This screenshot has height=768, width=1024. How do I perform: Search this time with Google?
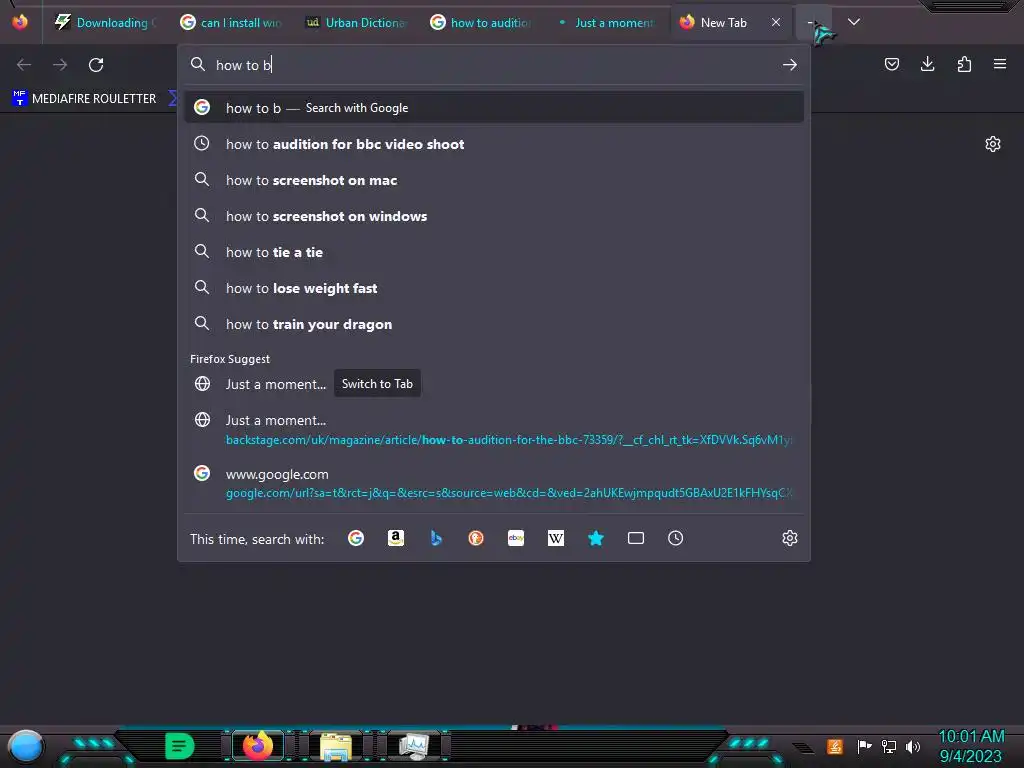point(356,538)
